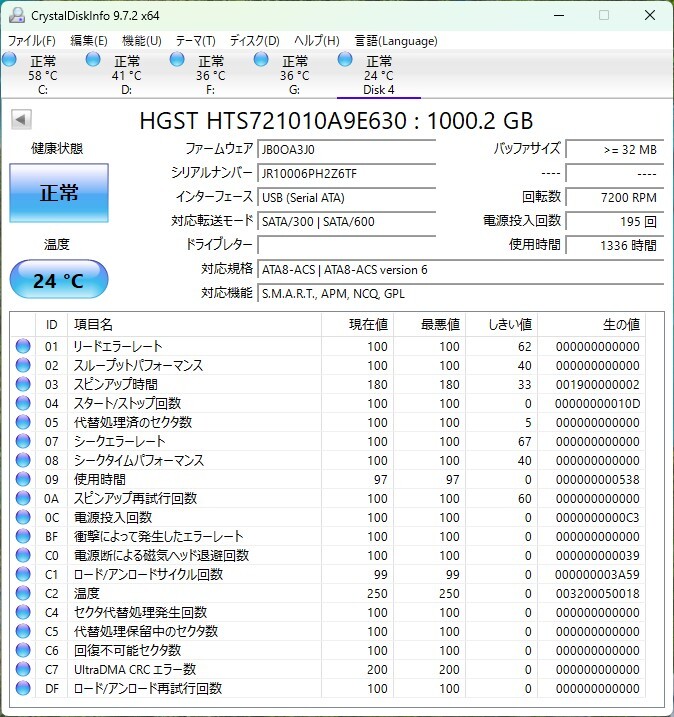Click status orb for ID C6 row
The height and width of the screenshot is (717, 674).
click(x=23, y=650)
